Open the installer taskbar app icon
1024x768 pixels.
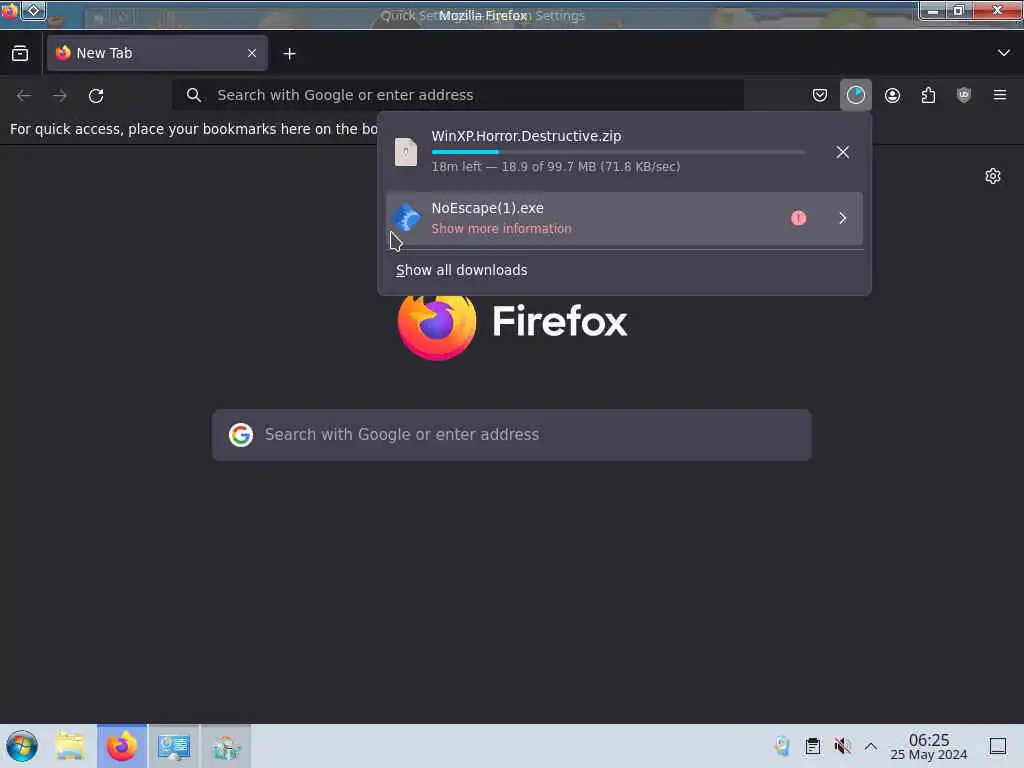coord(226,746)
